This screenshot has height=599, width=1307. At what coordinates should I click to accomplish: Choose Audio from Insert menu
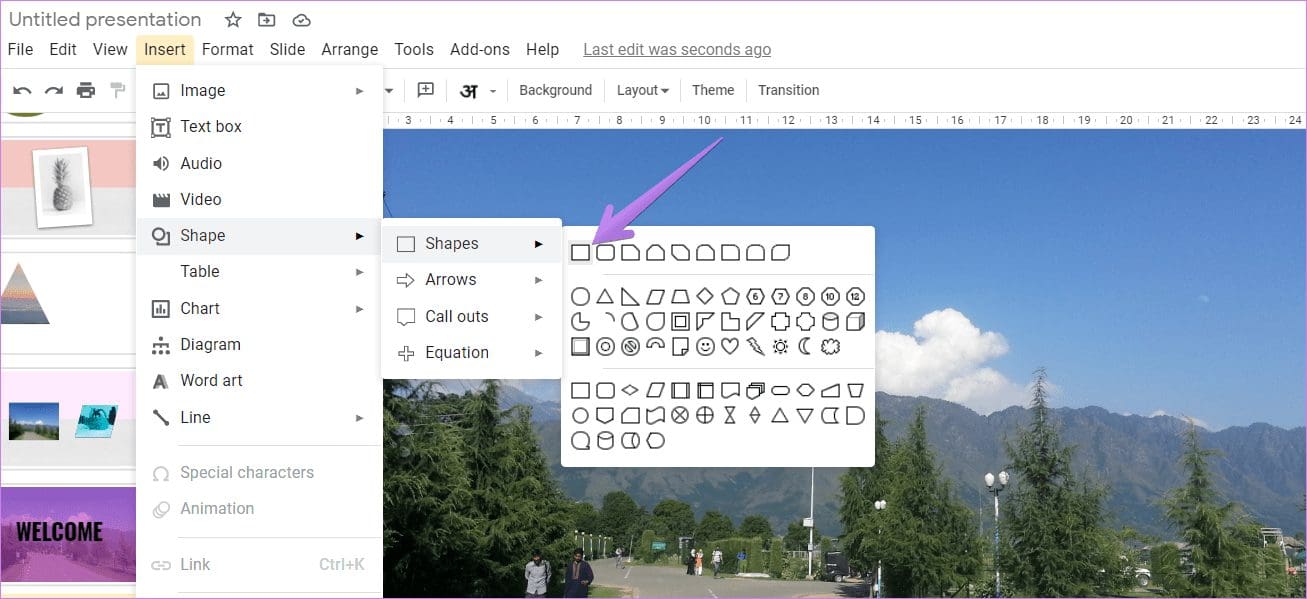[259, 163]
